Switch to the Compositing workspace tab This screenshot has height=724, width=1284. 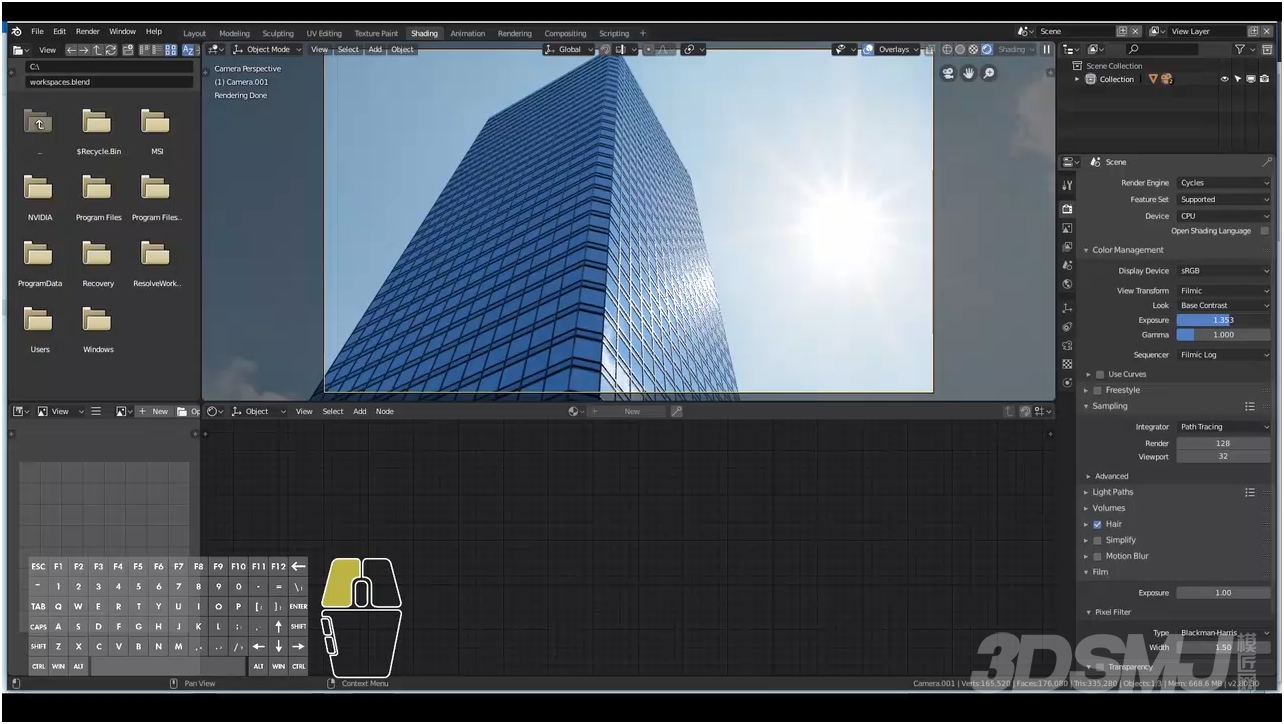(565, 33)
